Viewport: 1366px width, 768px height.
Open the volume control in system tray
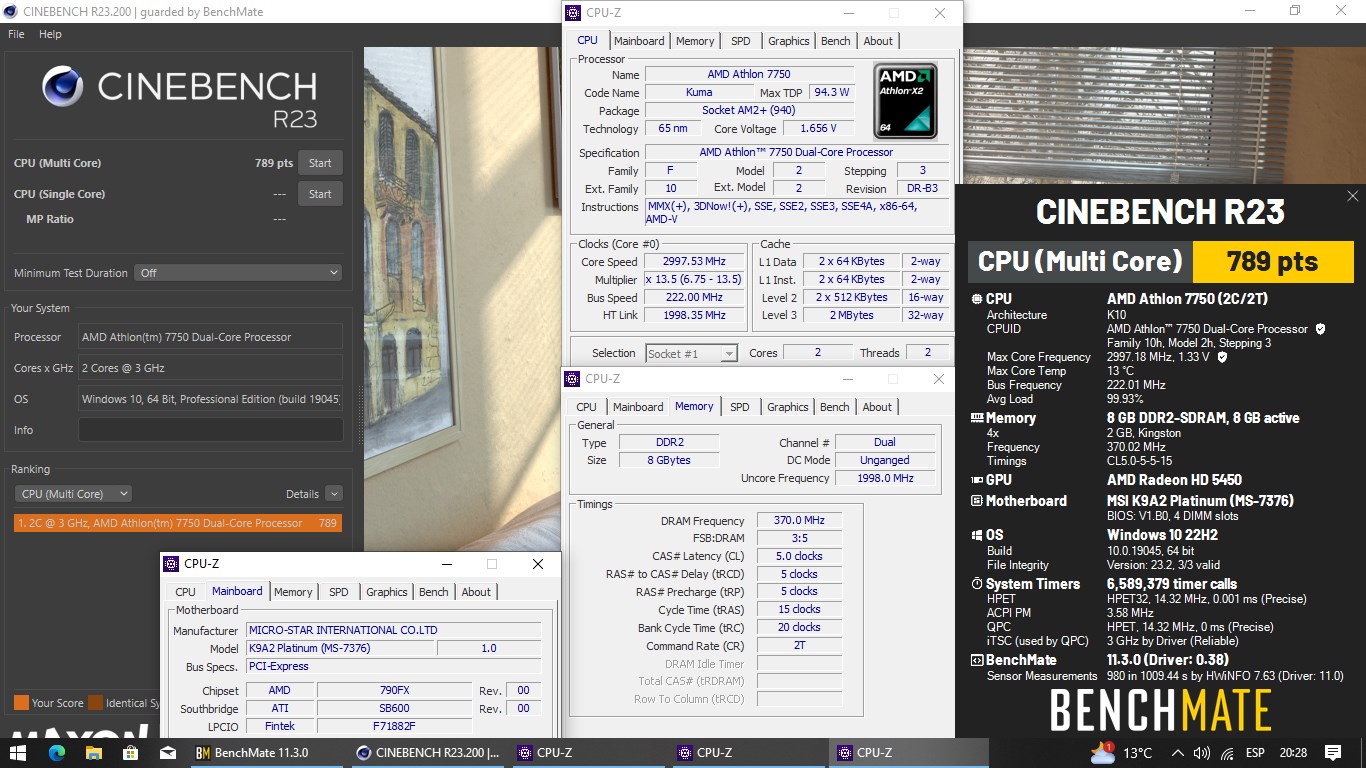click(1201, 753)
